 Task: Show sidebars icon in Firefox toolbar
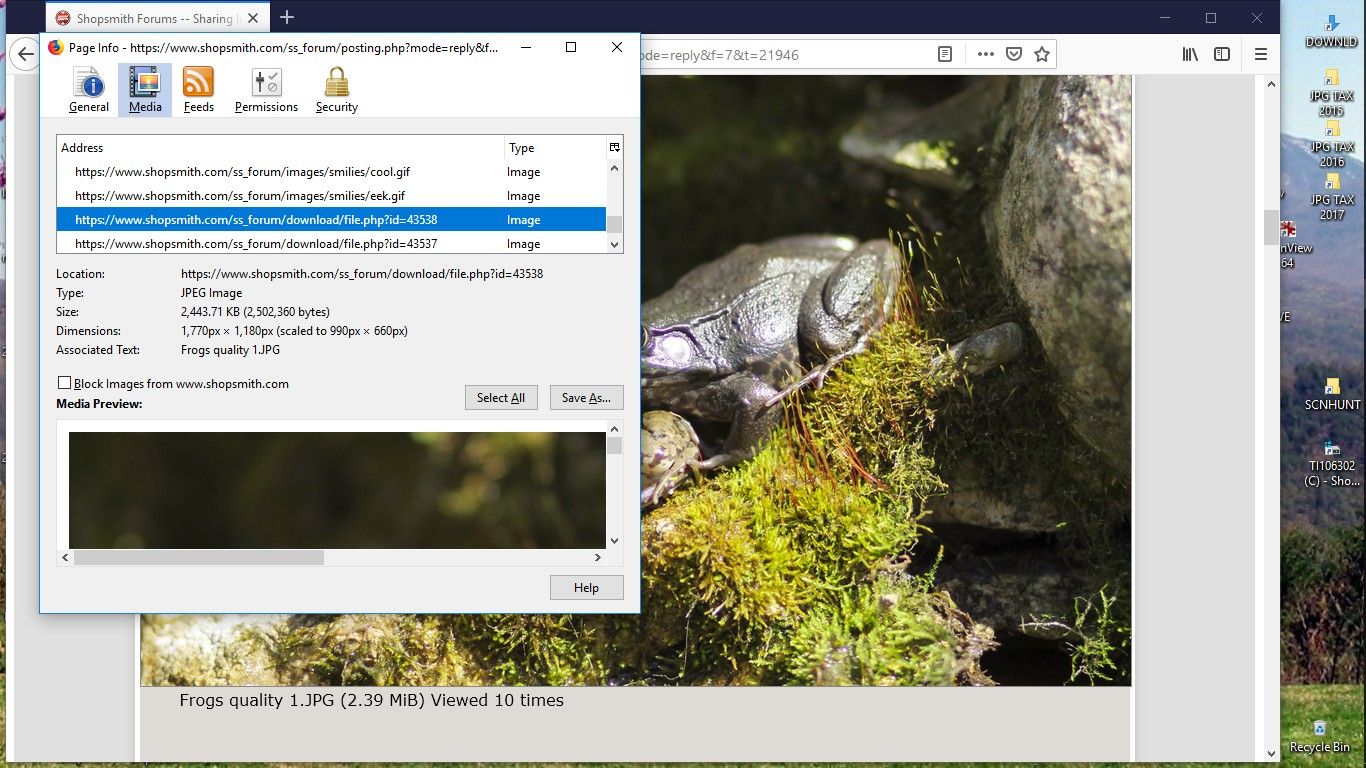[1222, 54]
